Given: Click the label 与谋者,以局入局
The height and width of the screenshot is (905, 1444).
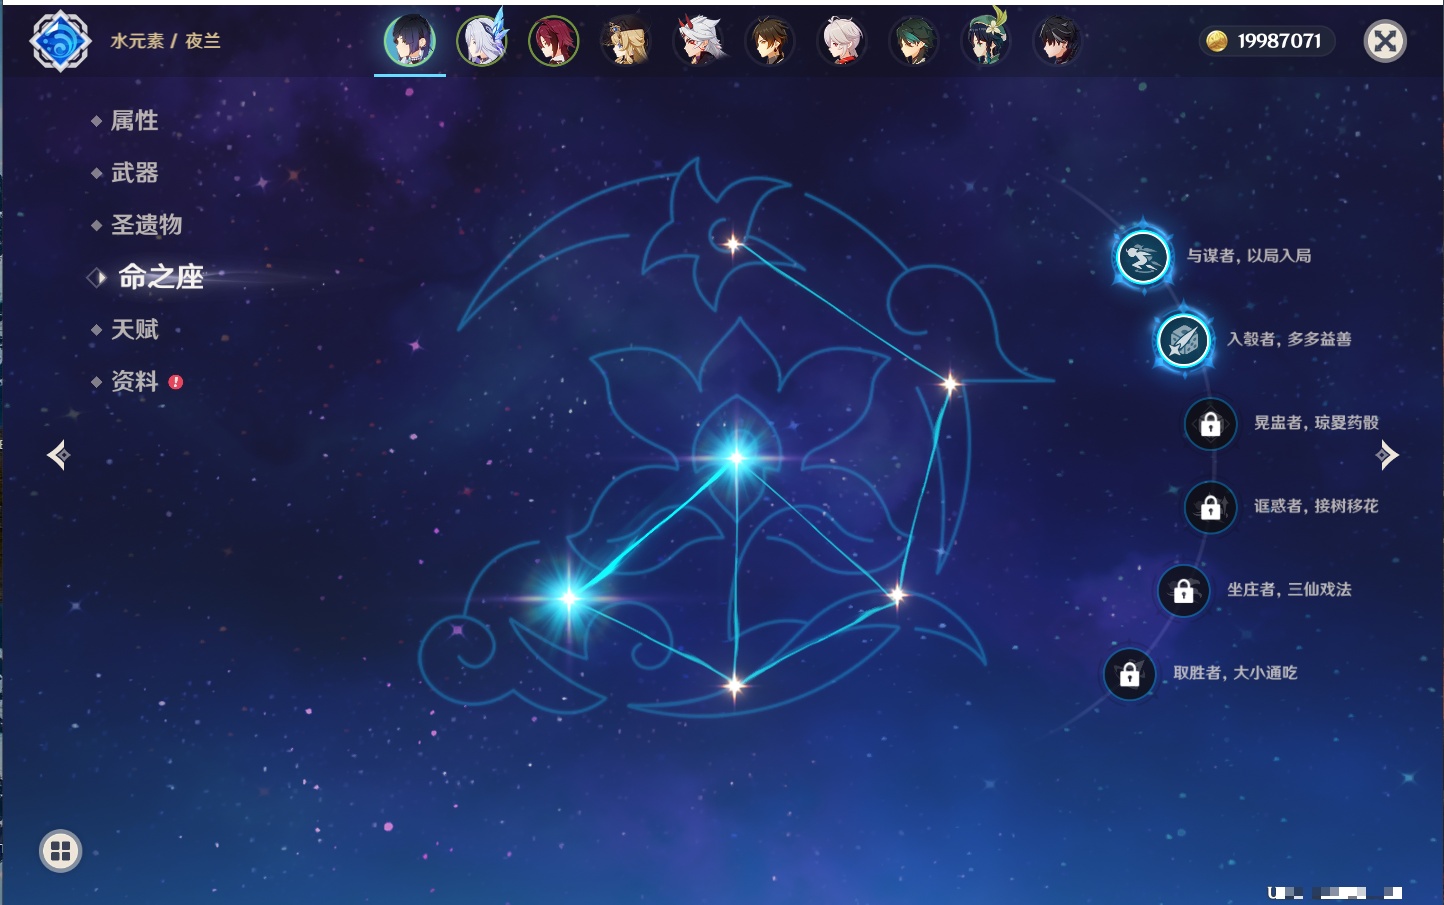Looking at the screenshot, I should [x=1249, y=256].
